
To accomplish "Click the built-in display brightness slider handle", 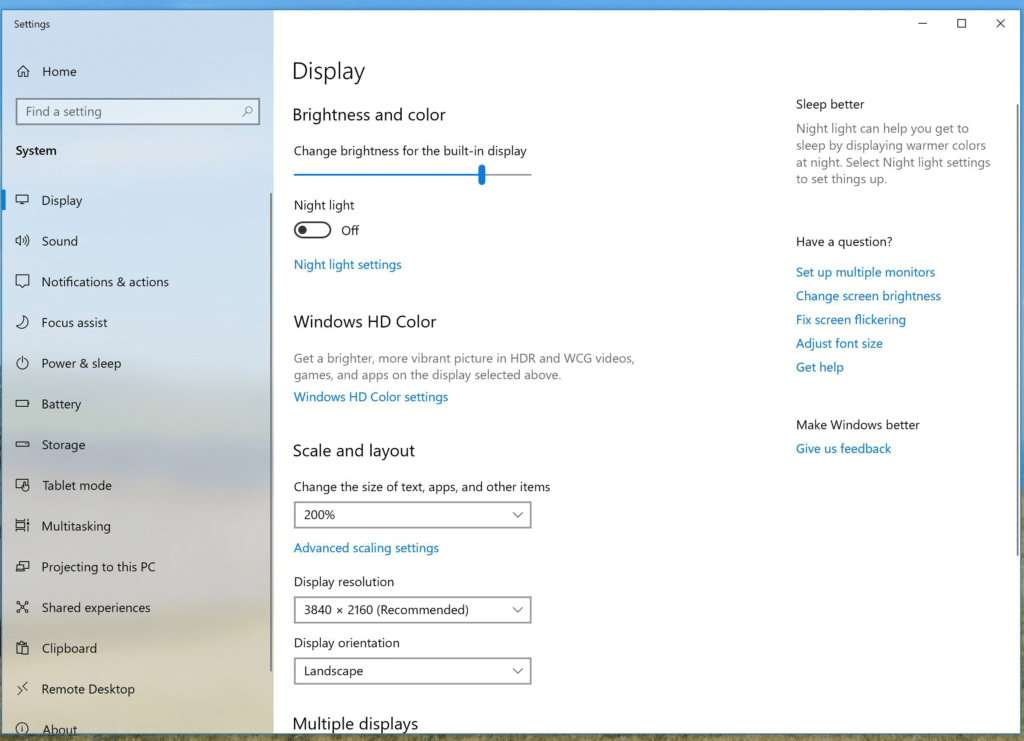I will coord(481,174).
